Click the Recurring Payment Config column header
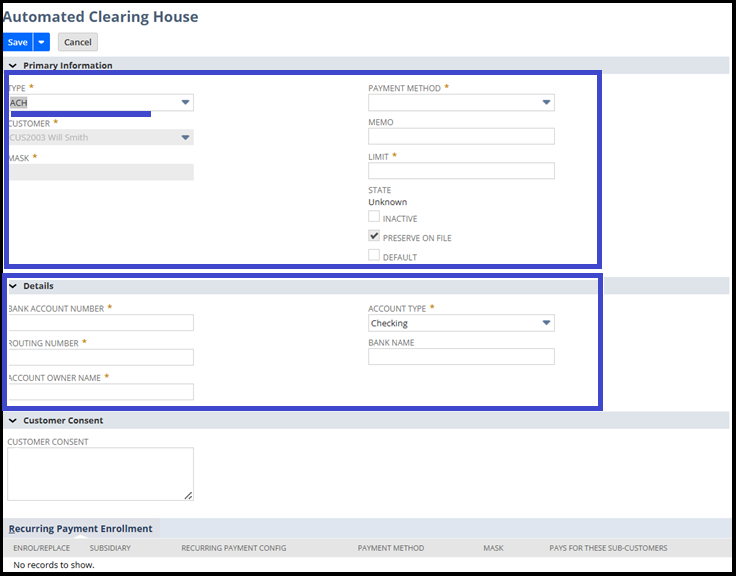Image resolution: width=736 pixels, height=576 pixels. (234, 548)
